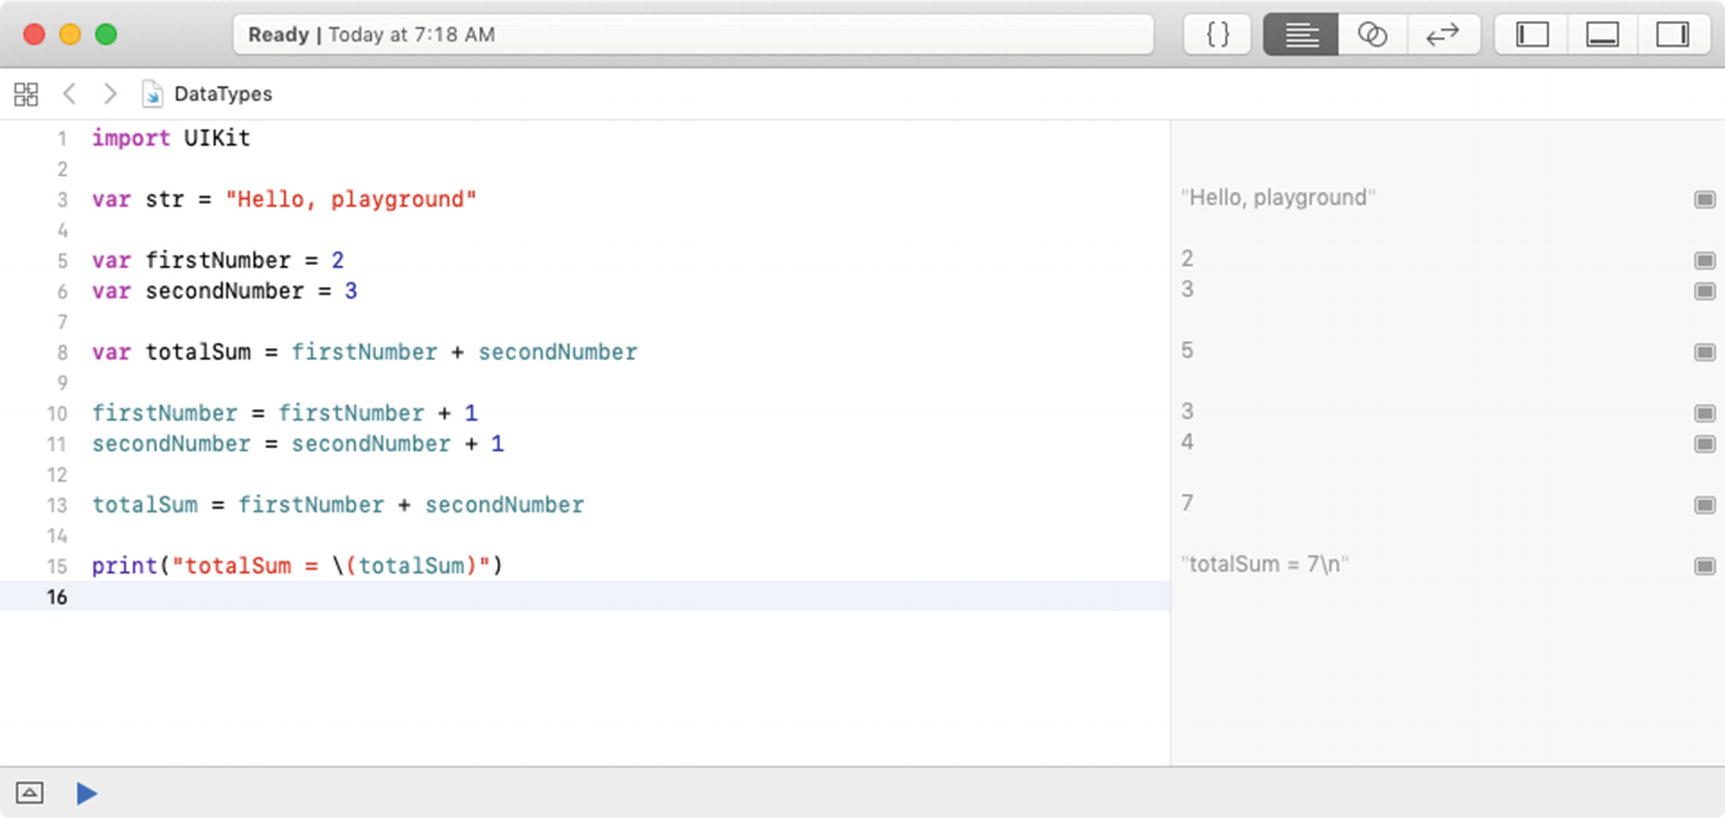Image resolution: width=1725 pixels, height=818 pixels.
Task: Open the Library curly-braces button
Action: [x=1217, y=34]
